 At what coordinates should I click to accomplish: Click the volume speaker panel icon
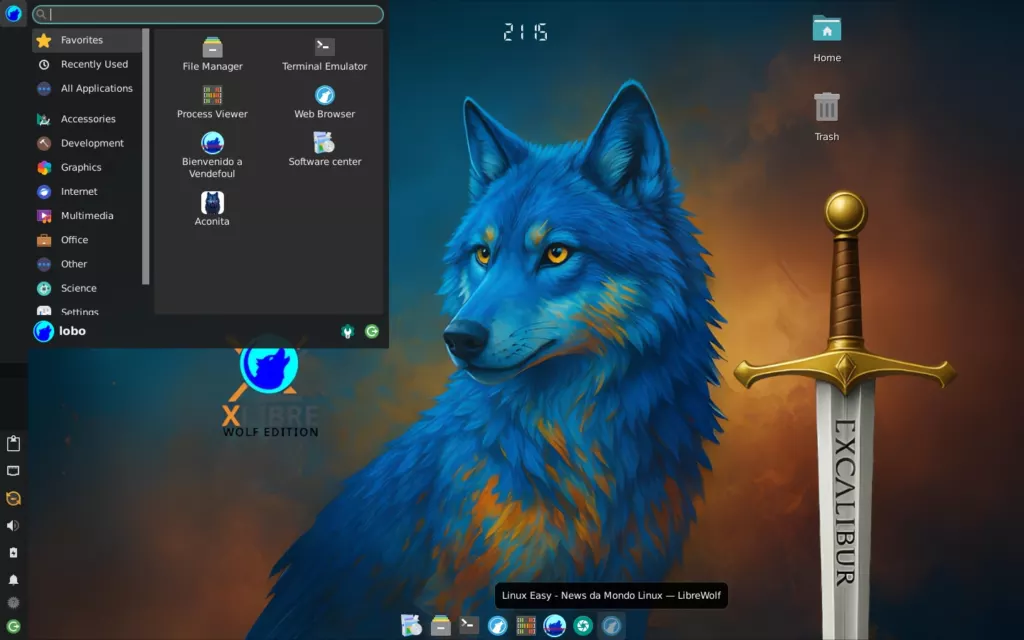13,526
